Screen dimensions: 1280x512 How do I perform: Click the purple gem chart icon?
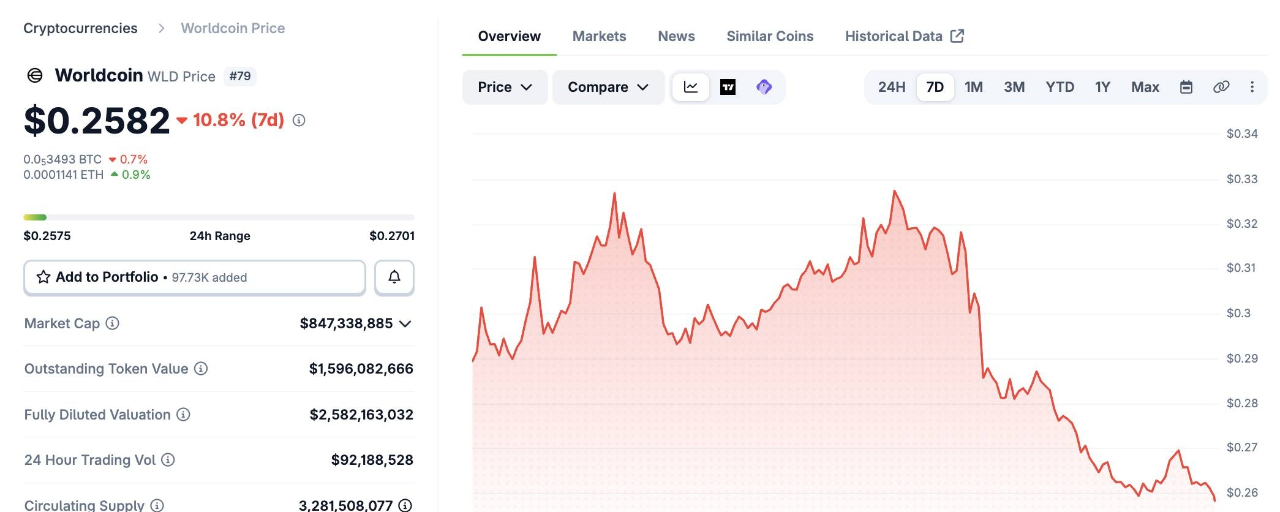[x=764, y=87]
